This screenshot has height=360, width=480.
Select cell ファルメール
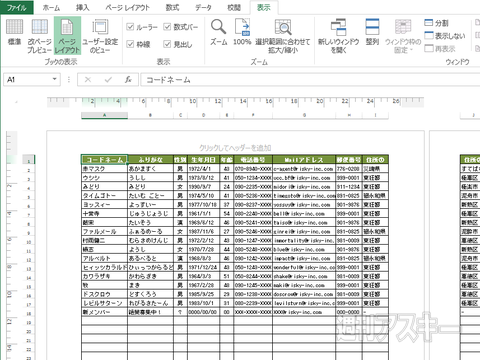[x=104, y=231]
